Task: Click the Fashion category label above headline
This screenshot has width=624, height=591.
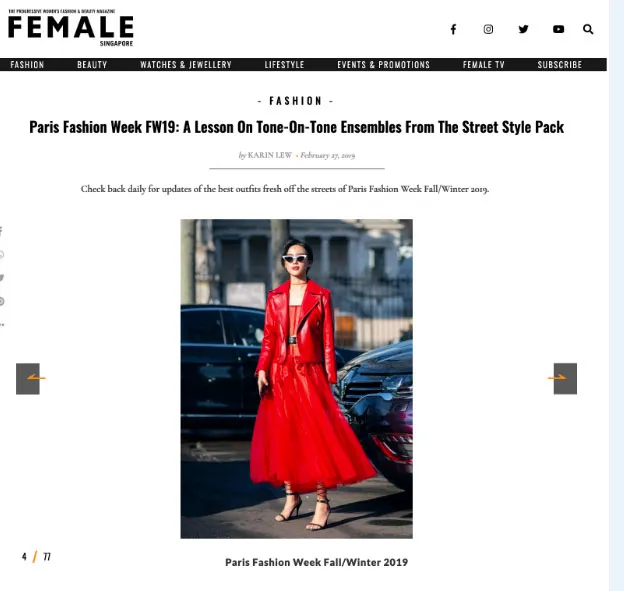Action: pyautogui.click(x=295, y=101)
